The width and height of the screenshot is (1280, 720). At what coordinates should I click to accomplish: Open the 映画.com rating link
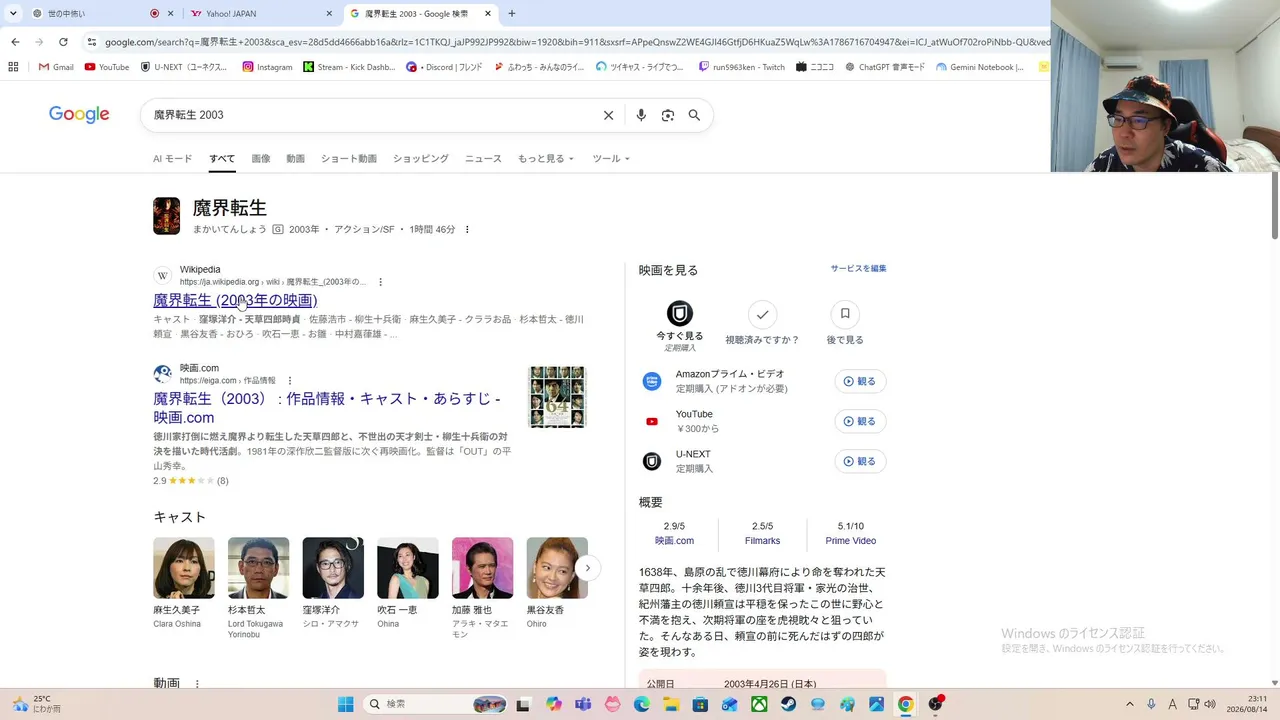click(674, 541)
